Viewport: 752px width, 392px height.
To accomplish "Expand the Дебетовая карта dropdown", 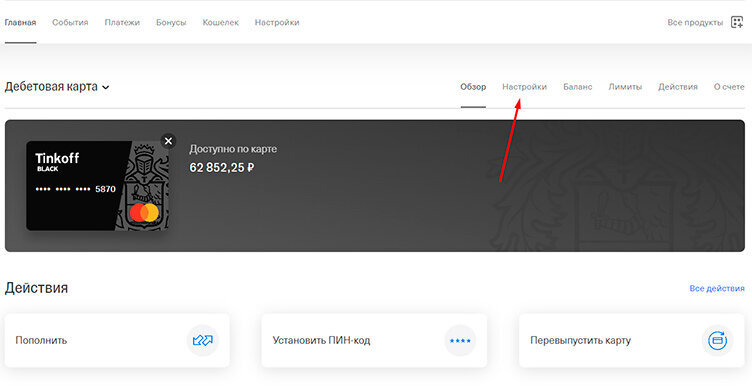I will tap(57, 87).
